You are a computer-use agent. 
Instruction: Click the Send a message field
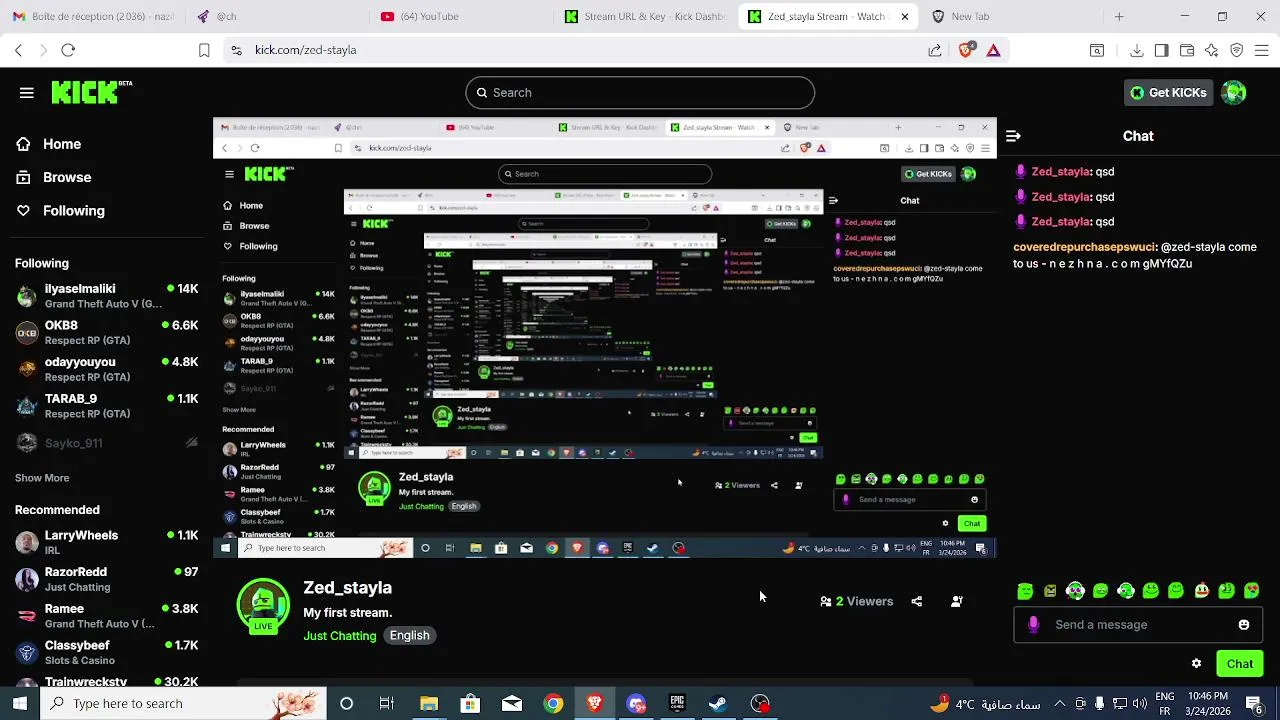[x=1137, y=625]
